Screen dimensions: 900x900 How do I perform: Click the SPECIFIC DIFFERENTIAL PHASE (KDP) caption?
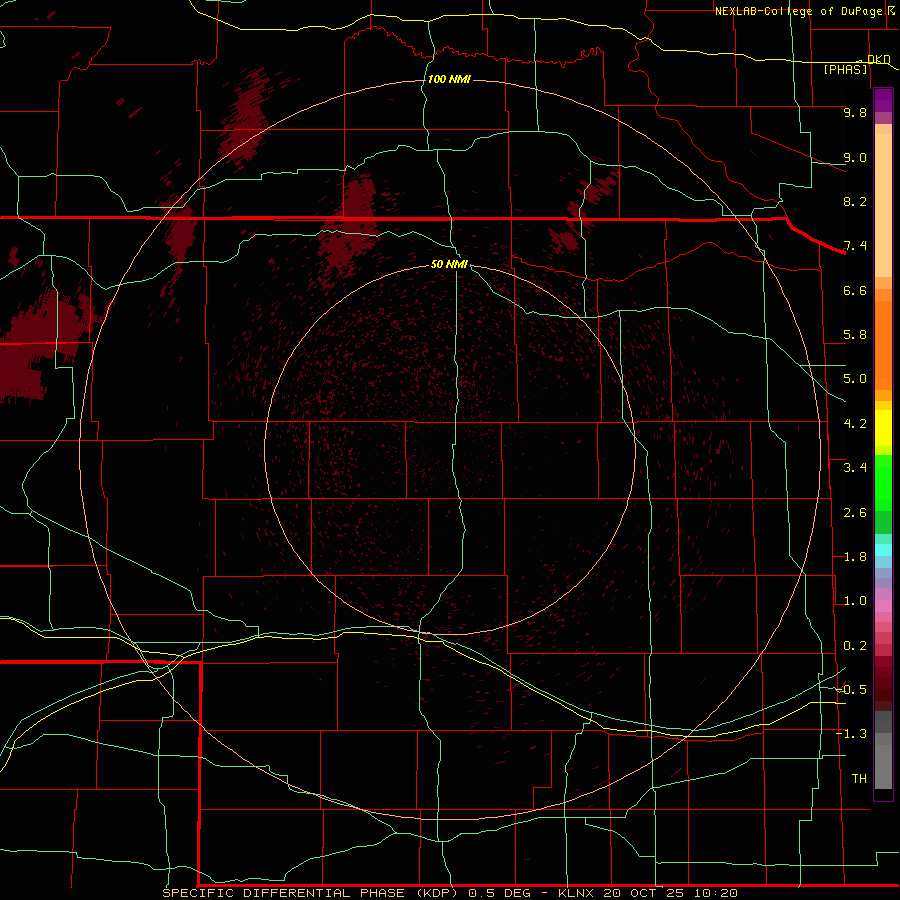pos(312,893)
